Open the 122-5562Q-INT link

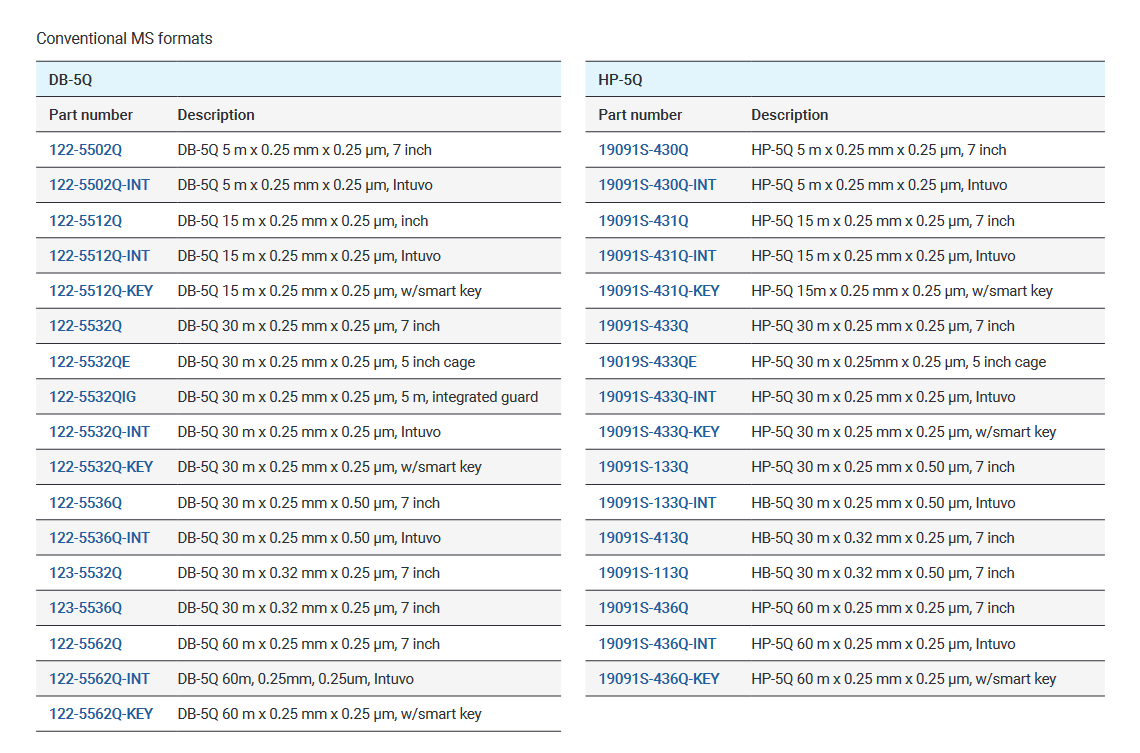point(99,679)
